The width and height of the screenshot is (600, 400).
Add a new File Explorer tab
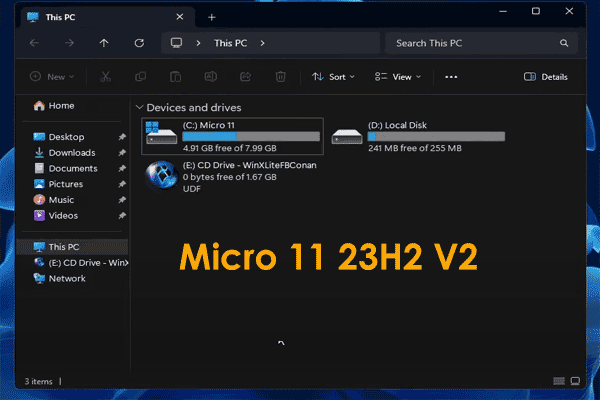point(212,17)
